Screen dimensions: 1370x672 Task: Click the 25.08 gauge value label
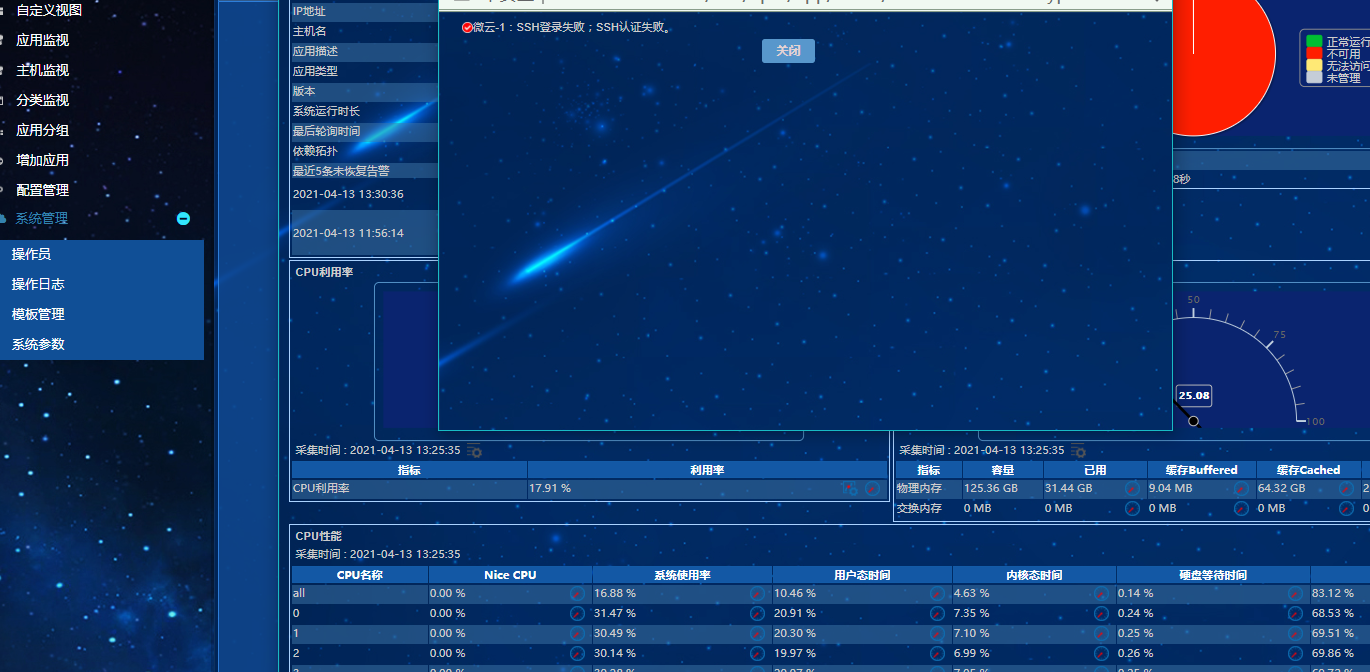(x=1194, y=395)
